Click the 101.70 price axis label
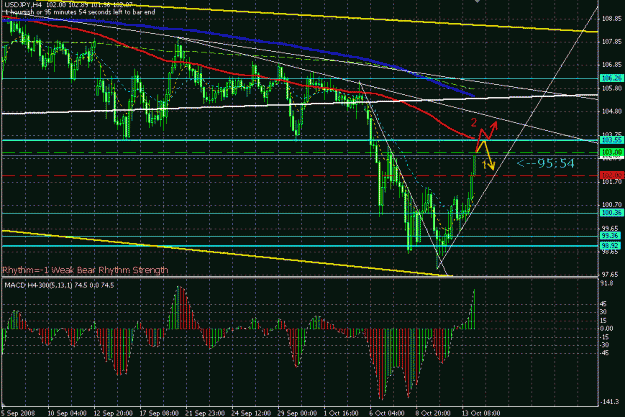The width and height of the screenshot is (625, 417). (612, 182)
